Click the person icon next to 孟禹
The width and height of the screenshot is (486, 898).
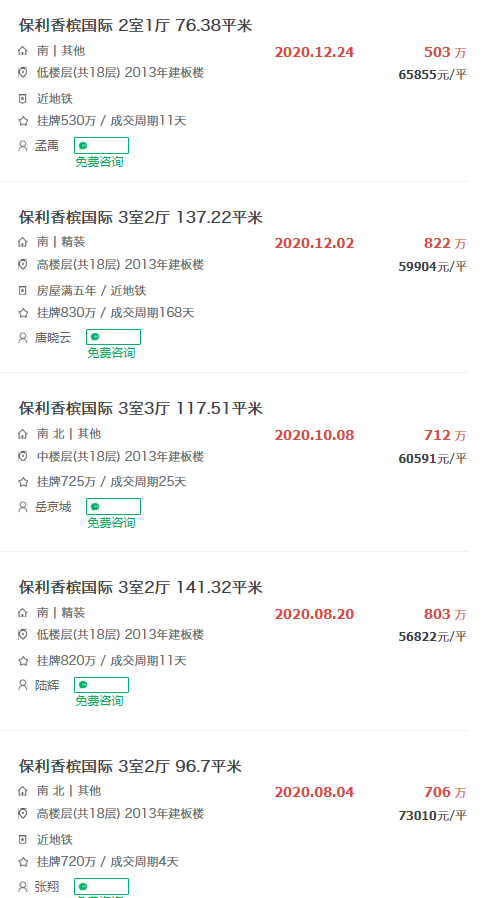(x=23, y=145)
